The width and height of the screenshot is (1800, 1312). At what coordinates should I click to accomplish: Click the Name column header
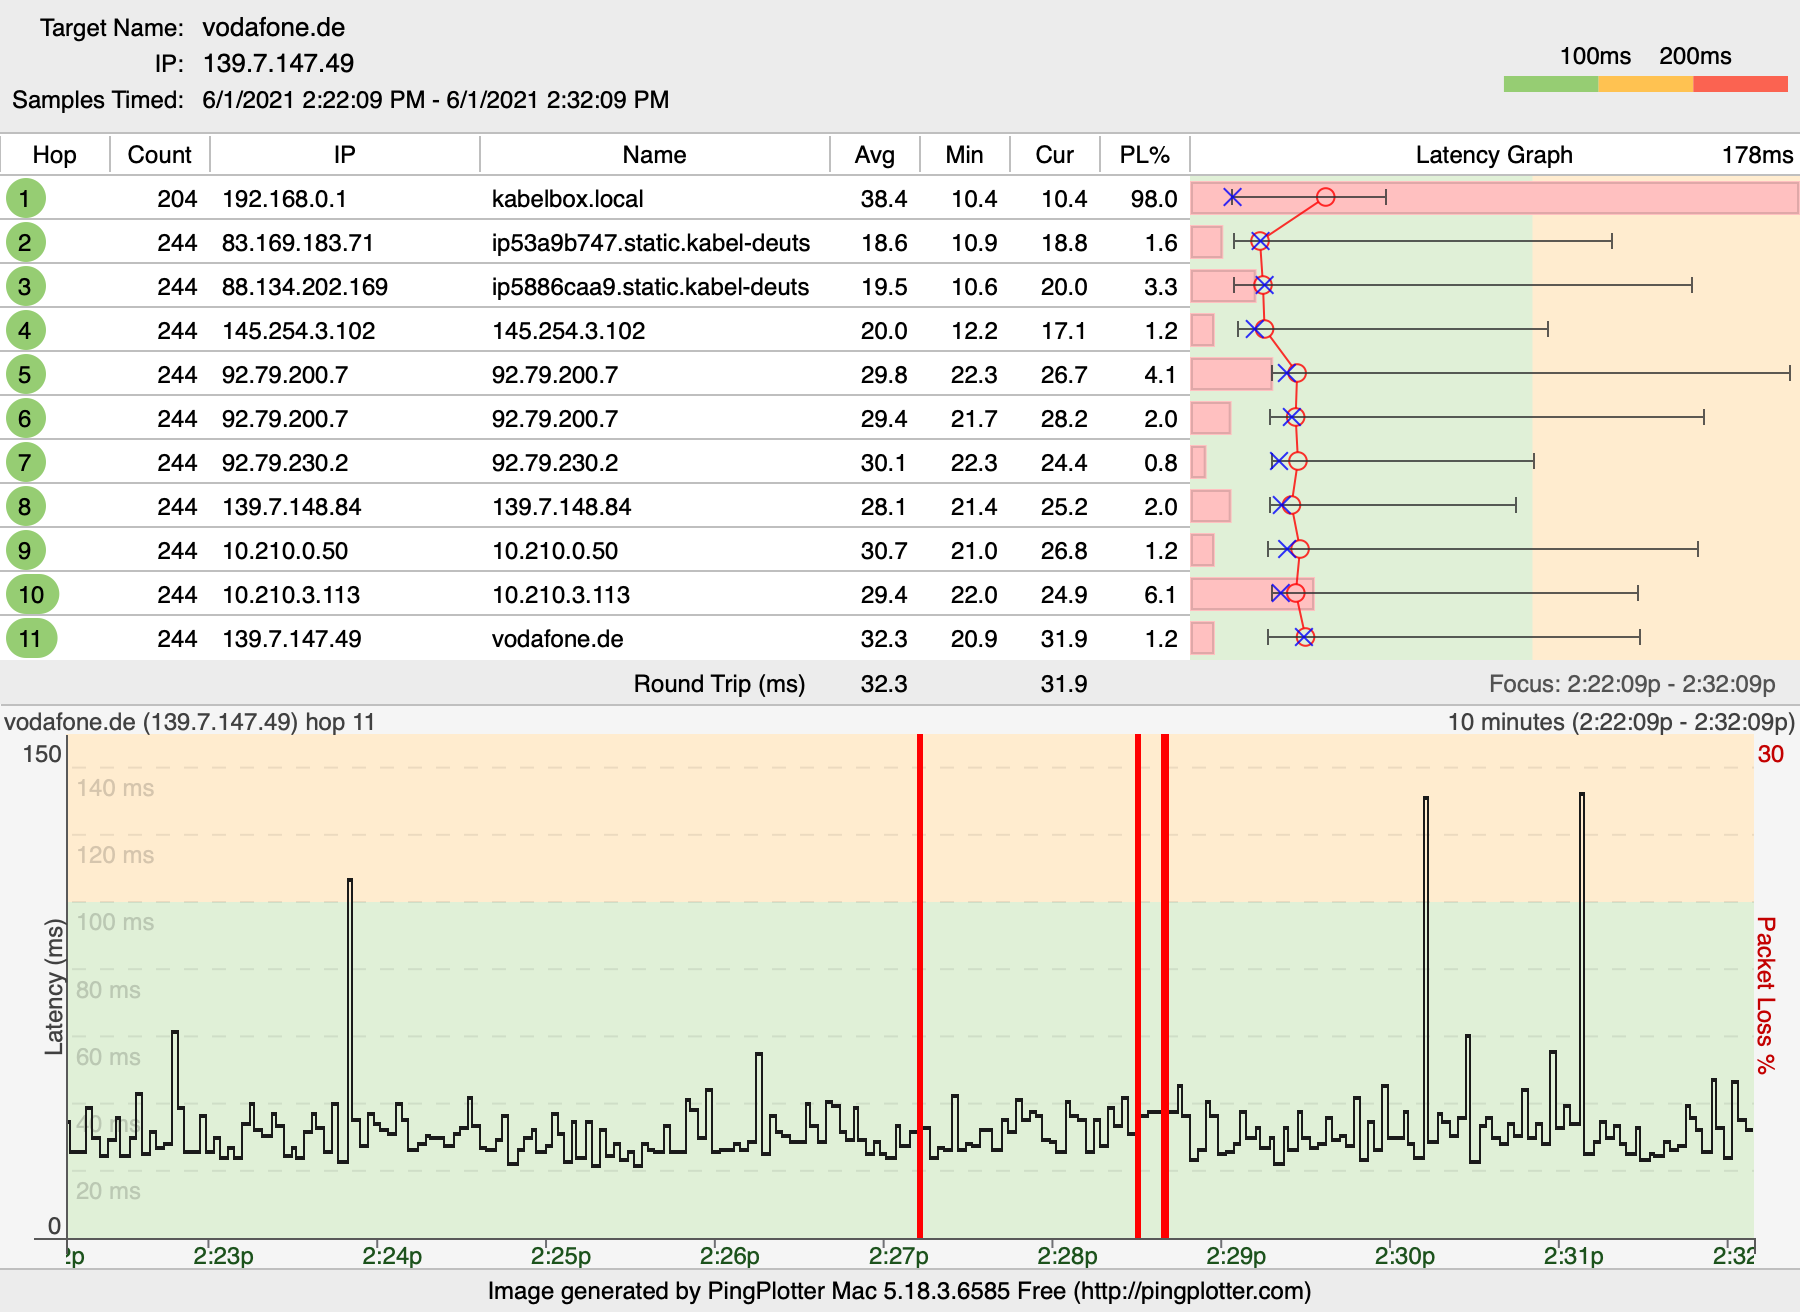[x=654, y=155]
